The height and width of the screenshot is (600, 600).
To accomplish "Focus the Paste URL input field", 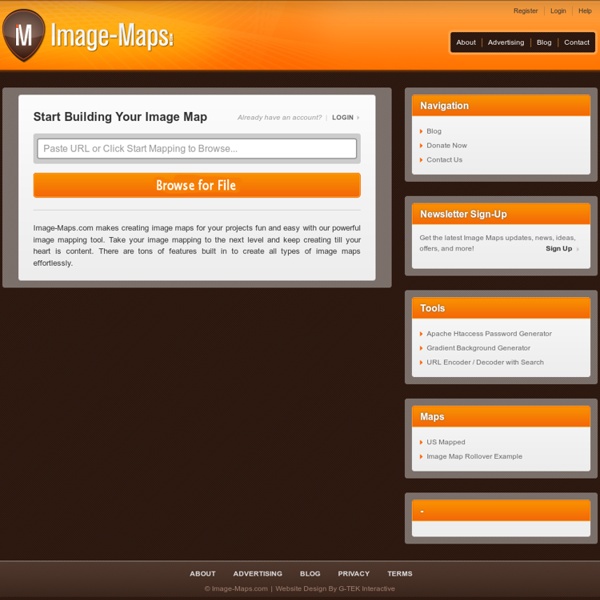I will (x=197, y=148).
